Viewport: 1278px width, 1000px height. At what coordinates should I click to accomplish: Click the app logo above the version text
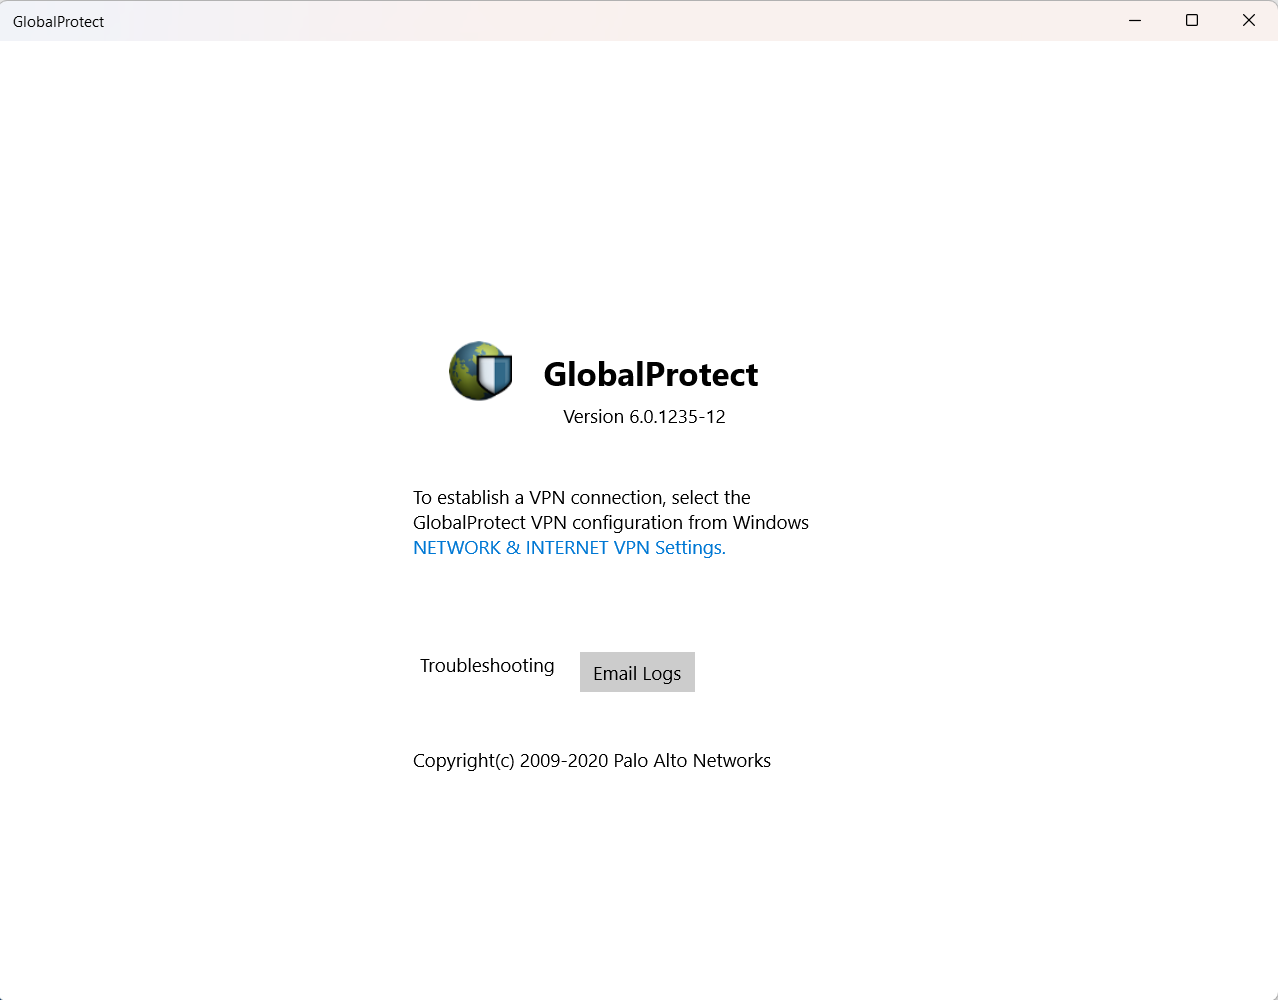pos(480,370)
